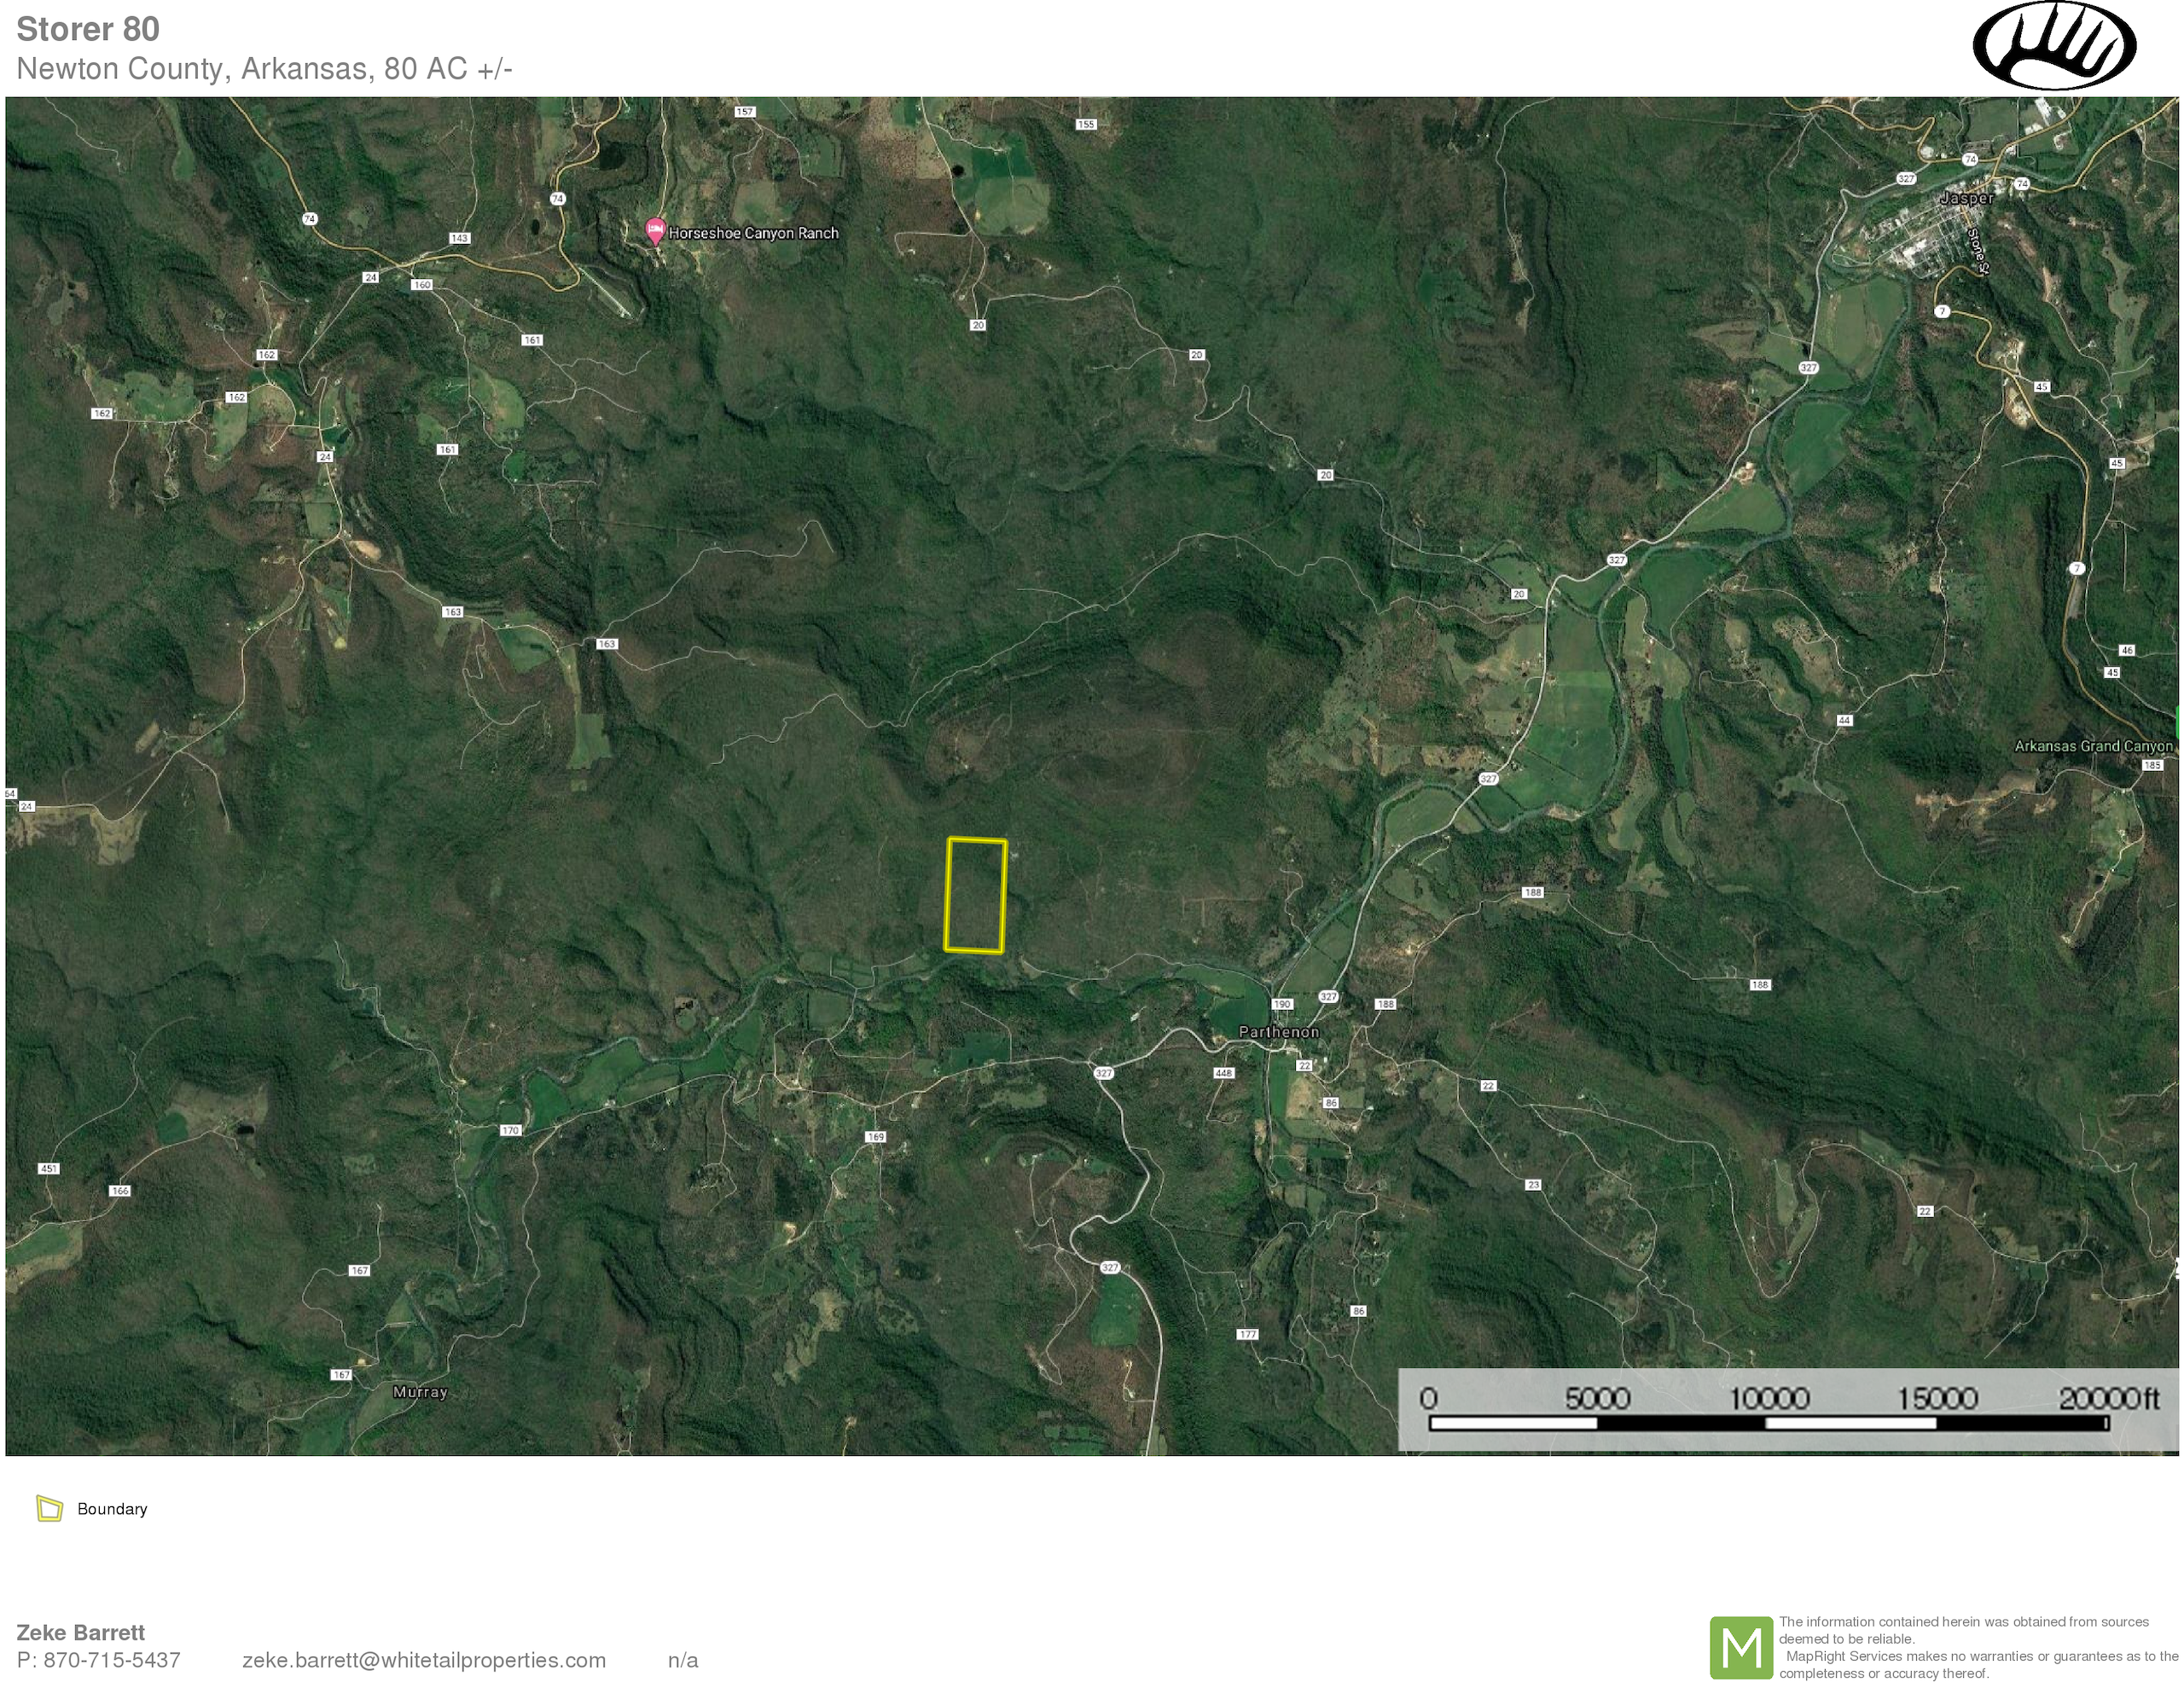Click the green MapRight M logo
This screenshot has width=2184, height=1688.
[1741, 1648]
